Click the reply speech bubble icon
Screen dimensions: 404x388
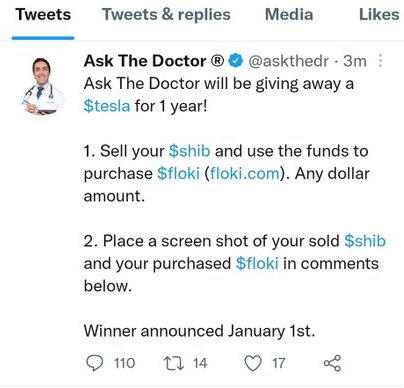point(95,363)
